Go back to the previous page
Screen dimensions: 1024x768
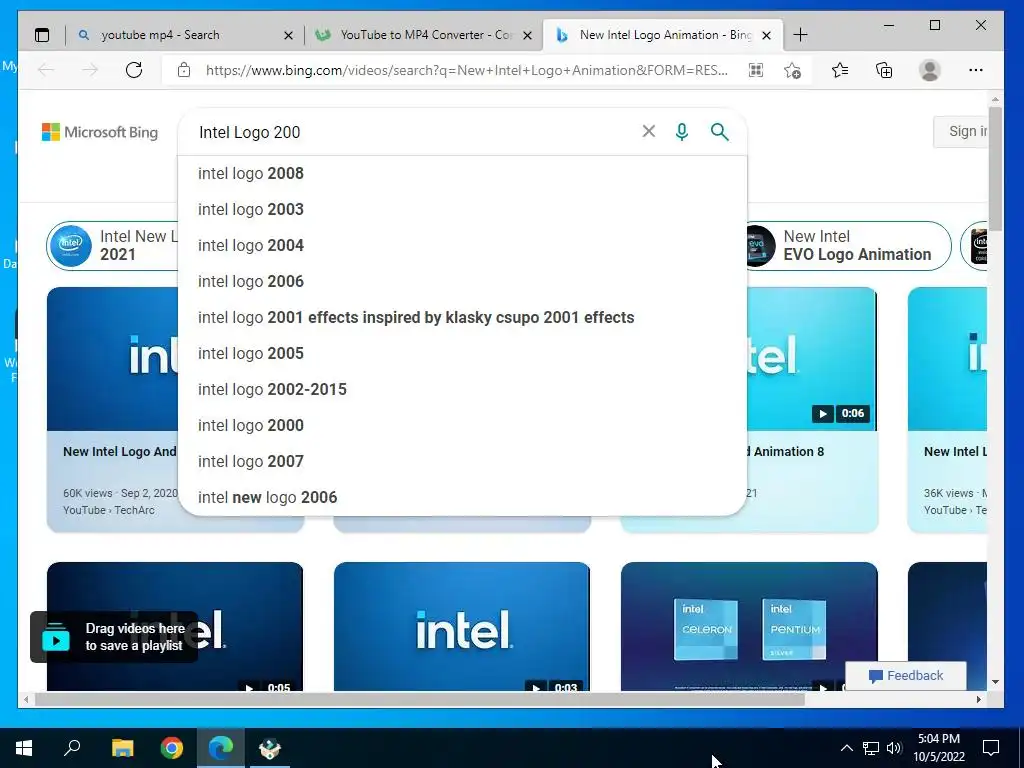(46, 70)
